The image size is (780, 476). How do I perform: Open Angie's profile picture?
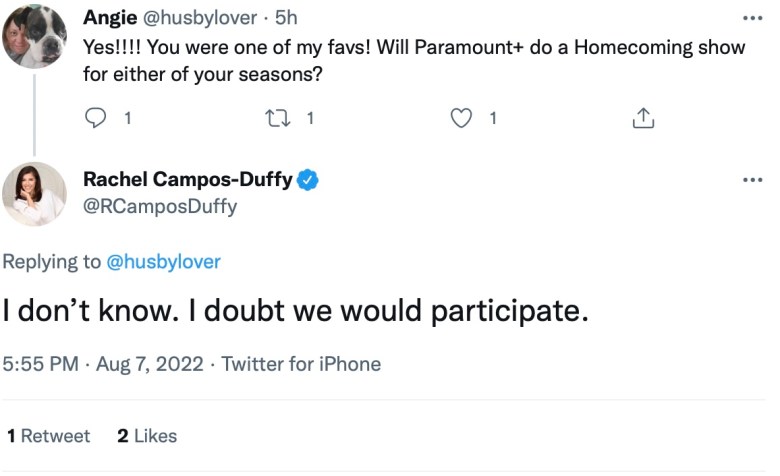coord(35,35)
